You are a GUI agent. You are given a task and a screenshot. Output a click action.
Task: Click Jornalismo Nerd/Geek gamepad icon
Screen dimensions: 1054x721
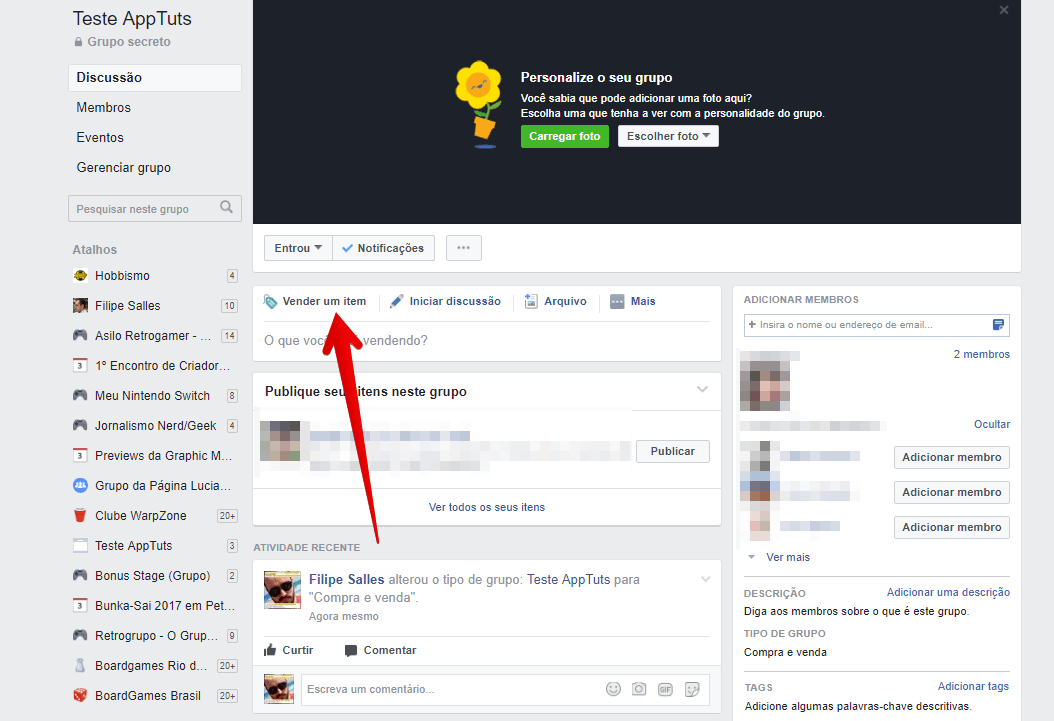tap(80, 425)
